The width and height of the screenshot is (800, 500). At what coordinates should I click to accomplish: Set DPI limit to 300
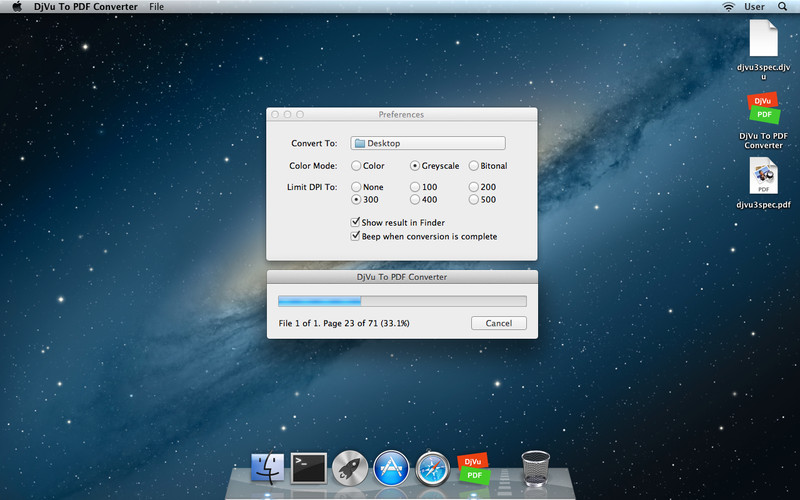click(x=356, y=200)
